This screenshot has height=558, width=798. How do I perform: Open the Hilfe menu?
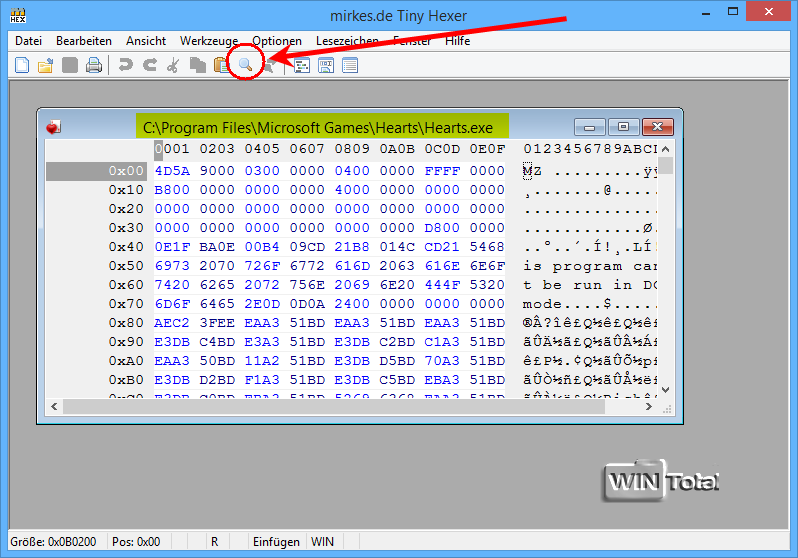pos(458,41)
